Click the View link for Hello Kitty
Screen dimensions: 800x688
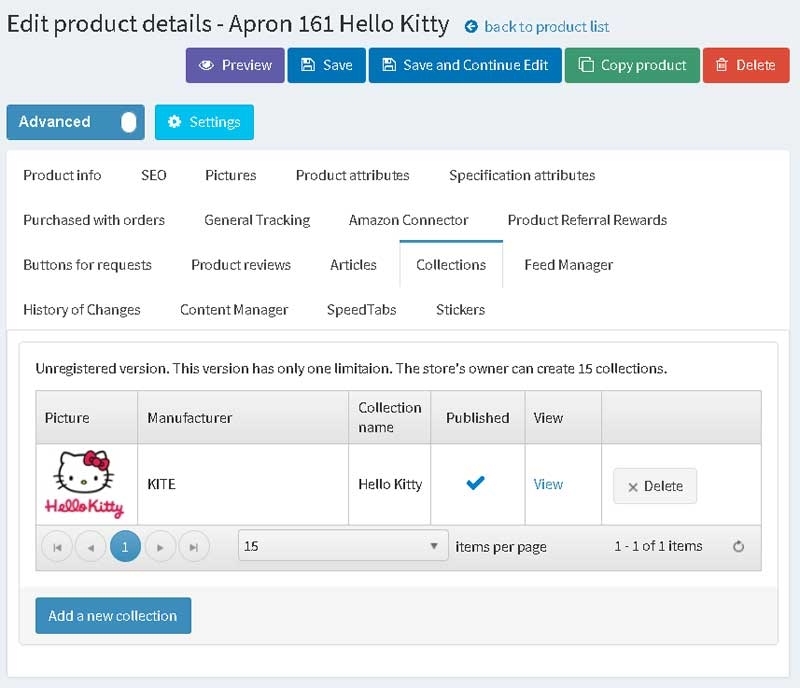[x=548, y=484]
